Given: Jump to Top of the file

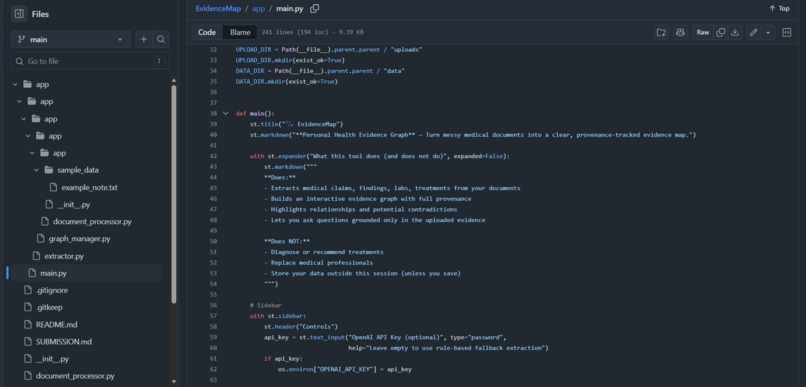Looking at the screenshot, I should (x=779, y=9).
